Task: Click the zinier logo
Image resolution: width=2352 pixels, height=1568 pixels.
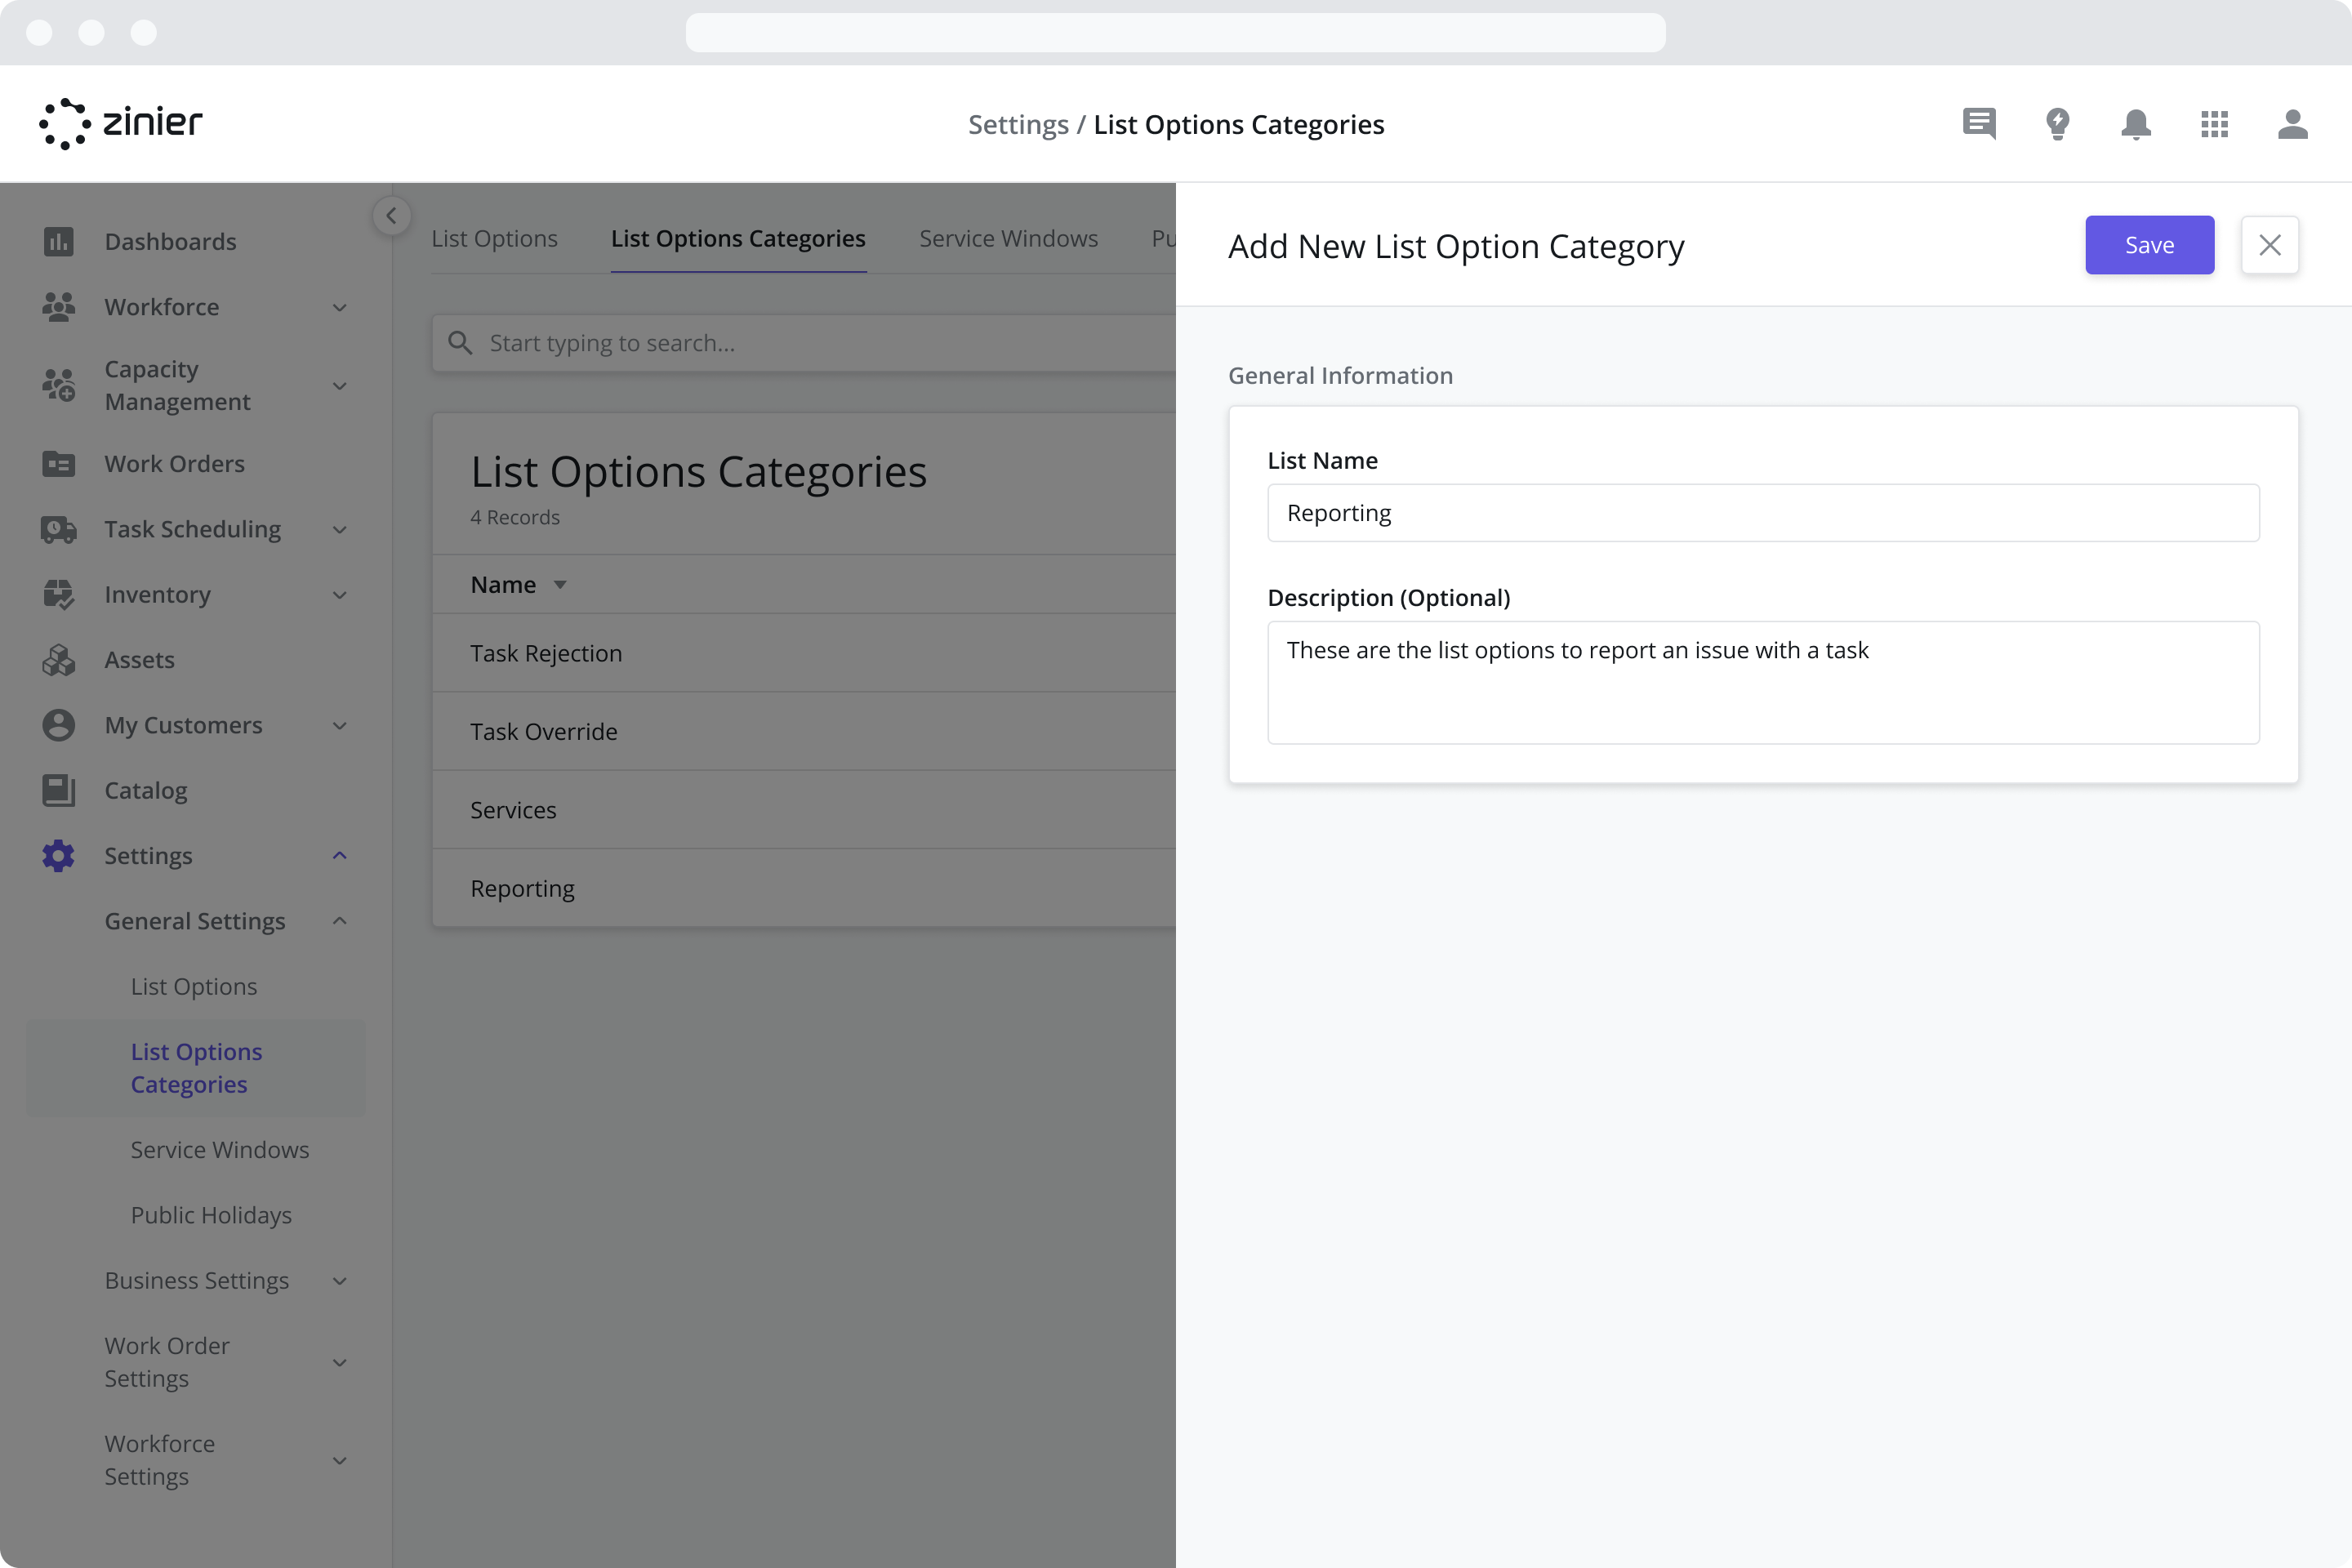Action: [121, 124]
